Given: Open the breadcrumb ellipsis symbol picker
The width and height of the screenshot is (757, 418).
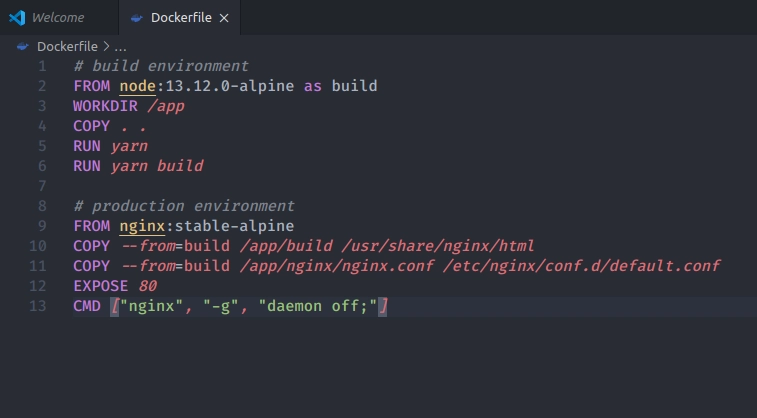Looking at the screenshot, I should point(120,48).
